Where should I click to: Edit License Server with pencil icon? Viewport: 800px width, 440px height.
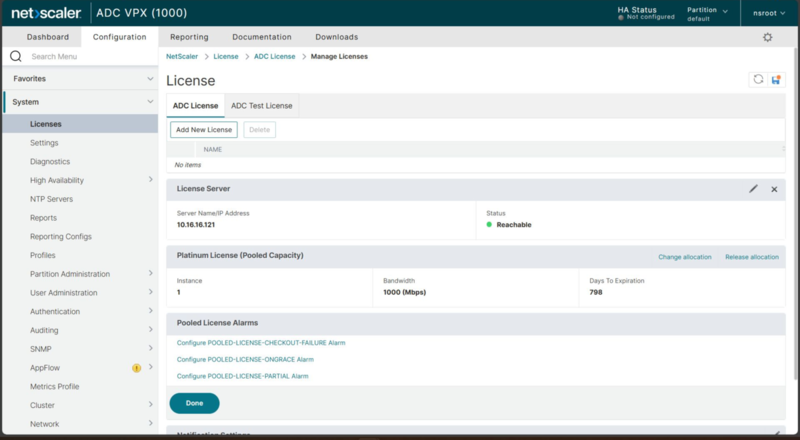tap(753, 189)
